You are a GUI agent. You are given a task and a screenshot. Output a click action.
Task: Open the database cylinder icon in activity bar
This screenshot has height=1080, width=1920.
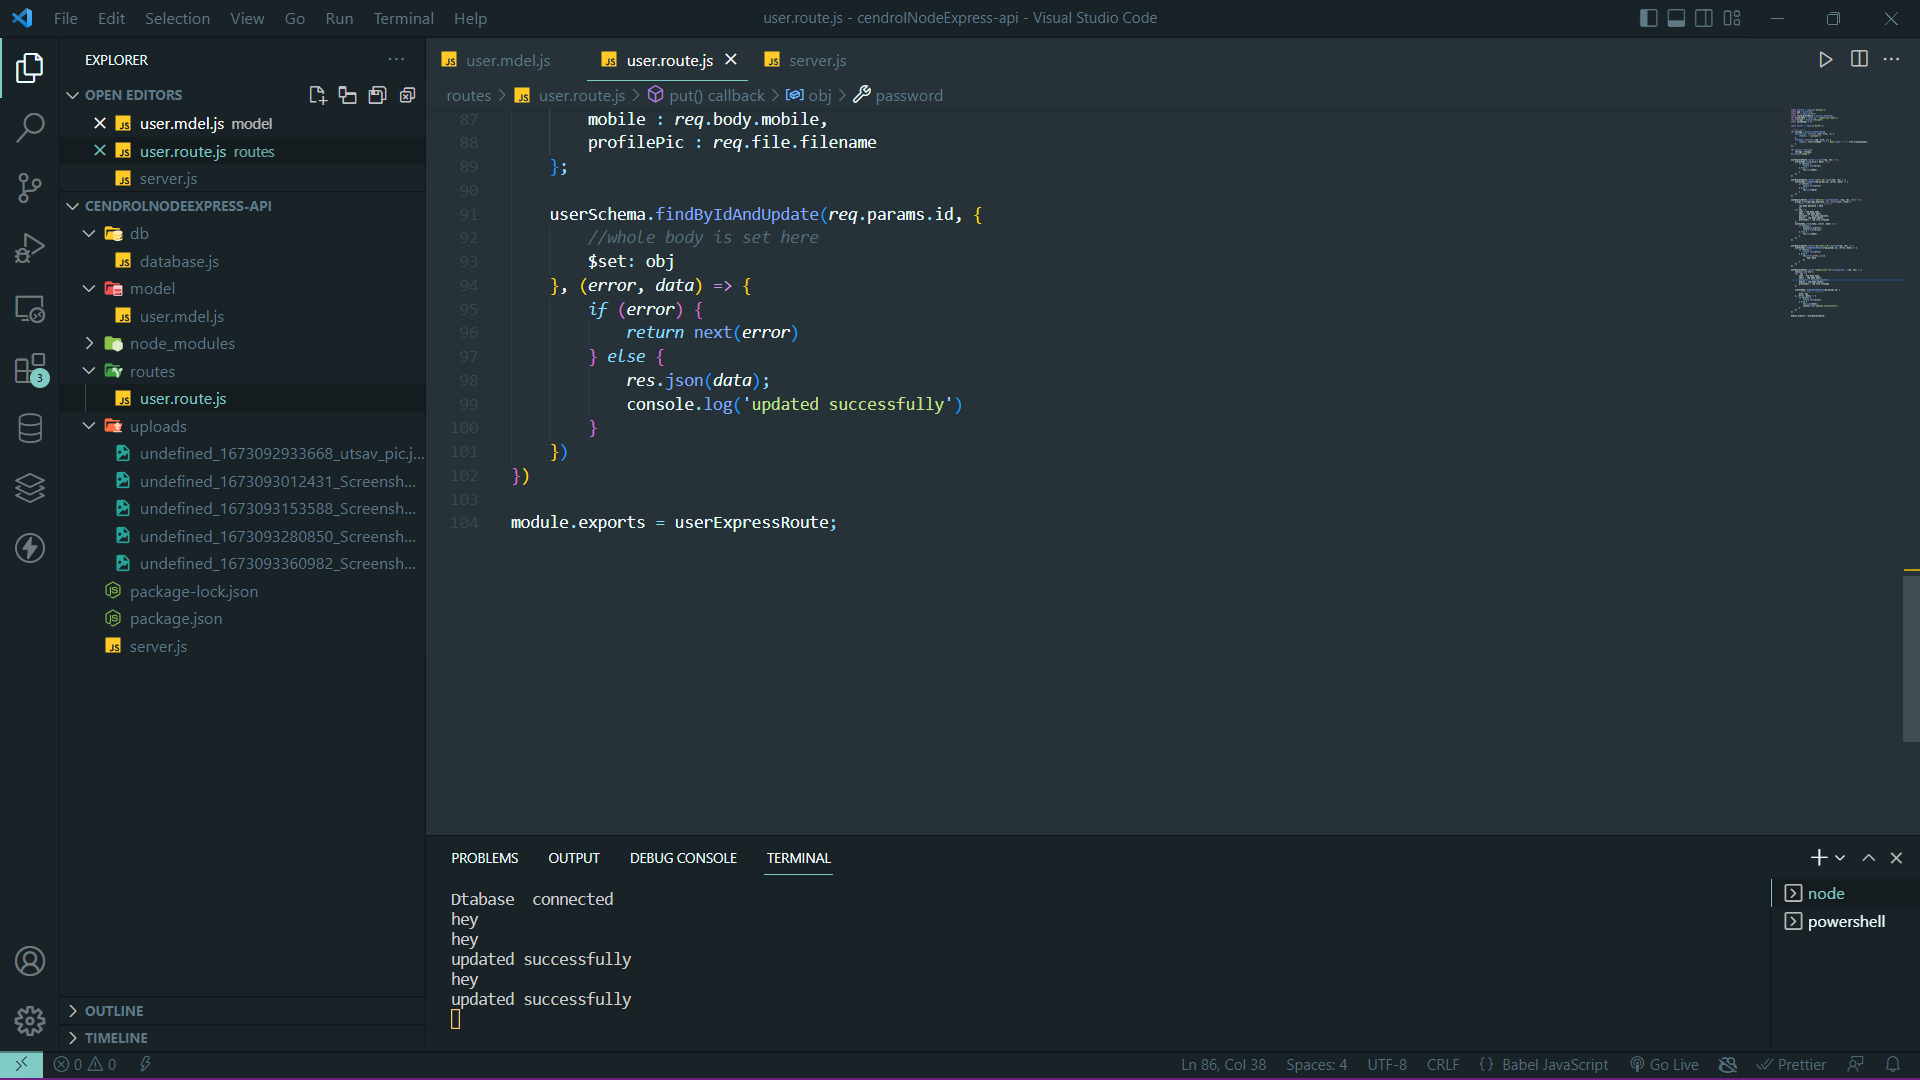pos(30,428)
